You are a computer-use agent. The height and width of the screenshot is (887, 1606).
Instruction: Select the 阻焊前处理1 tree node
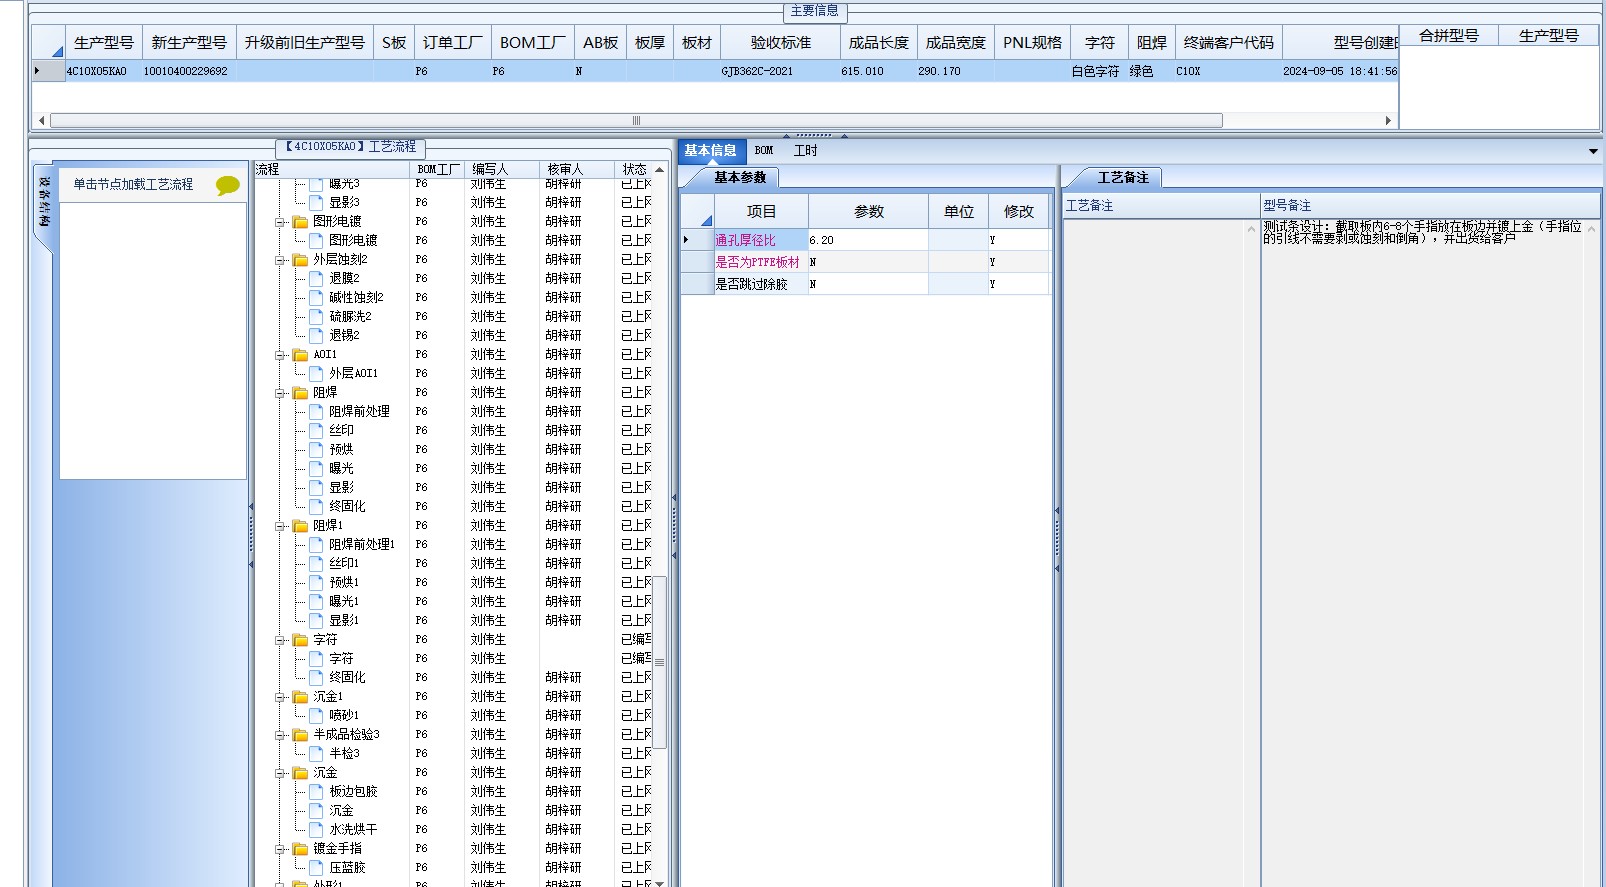362,545
